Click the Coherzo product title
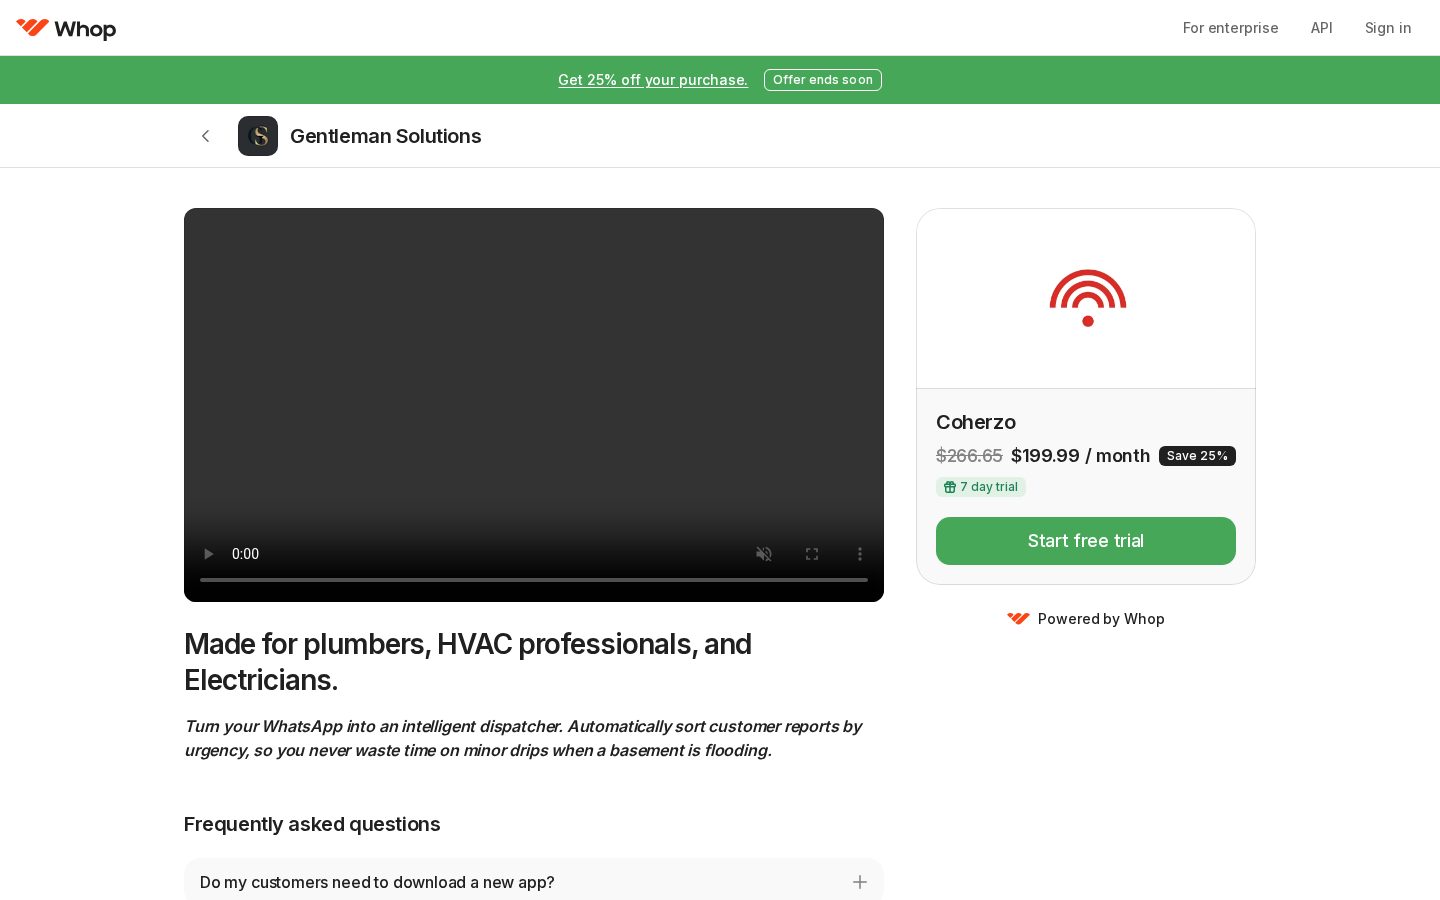 pyautogui.click(x=976, y=422)
